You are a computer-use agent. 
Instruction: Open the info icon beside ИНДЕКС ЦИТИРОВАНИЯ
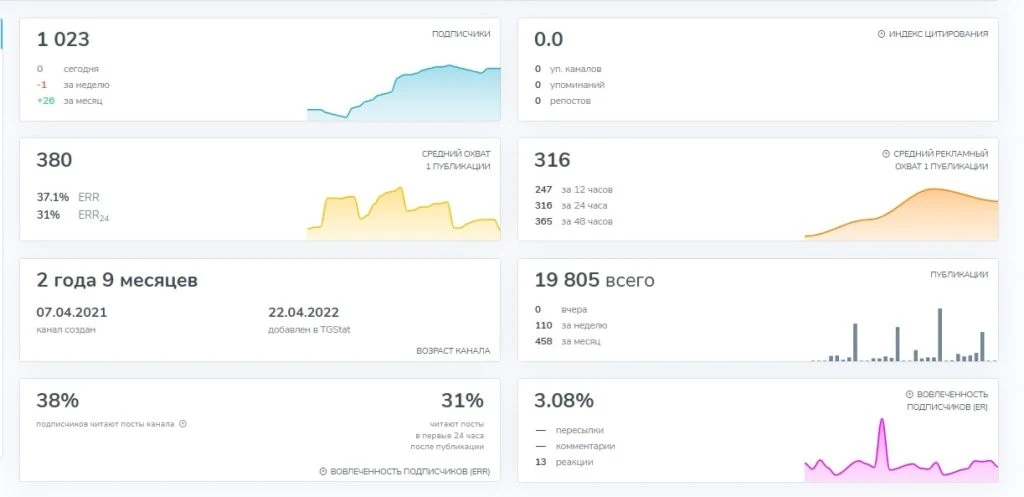coord(881,34)
